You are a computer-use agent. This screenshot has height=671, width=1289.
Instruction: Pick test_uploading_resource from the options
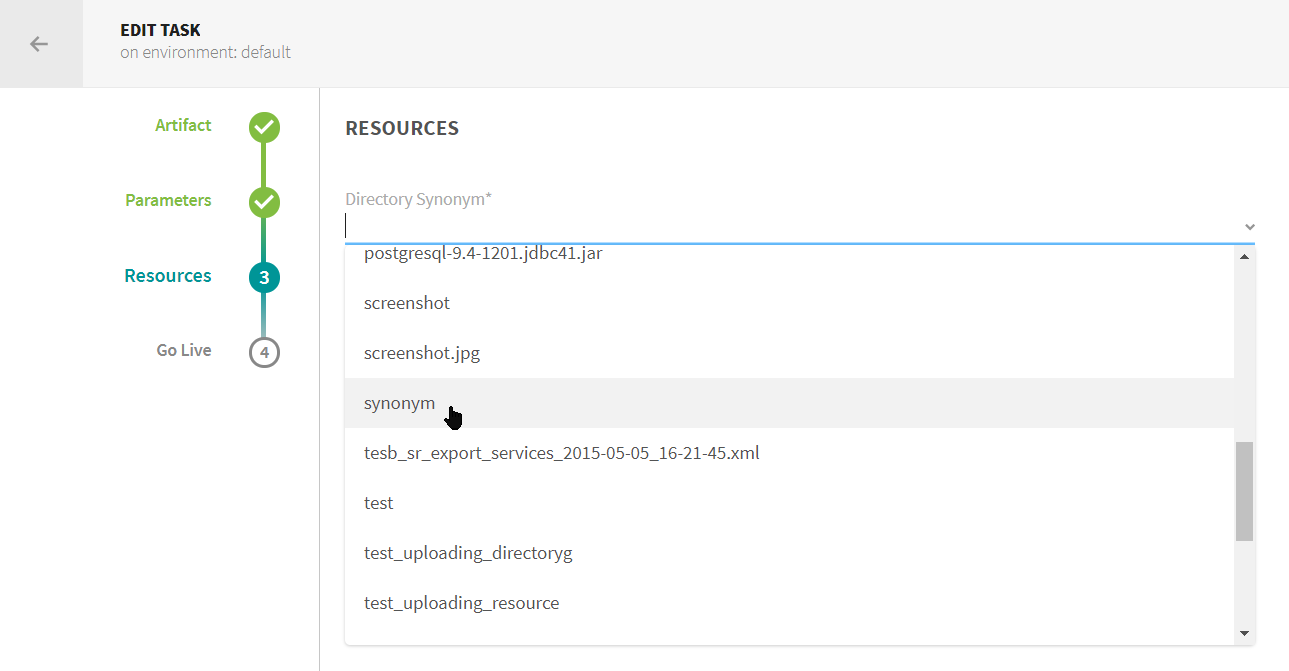coord(461,602)
